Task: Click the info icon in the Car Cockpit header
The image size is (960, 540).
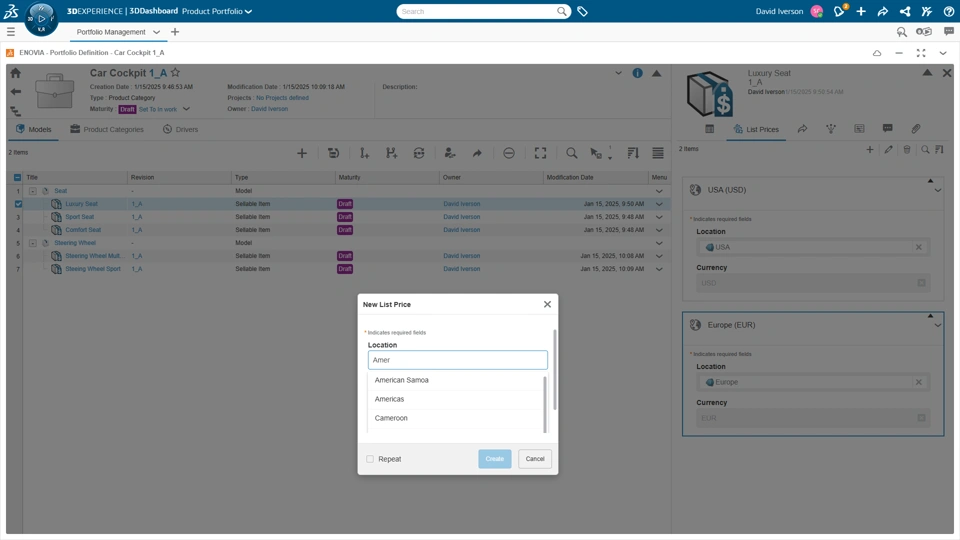Action: pos(637,73)
